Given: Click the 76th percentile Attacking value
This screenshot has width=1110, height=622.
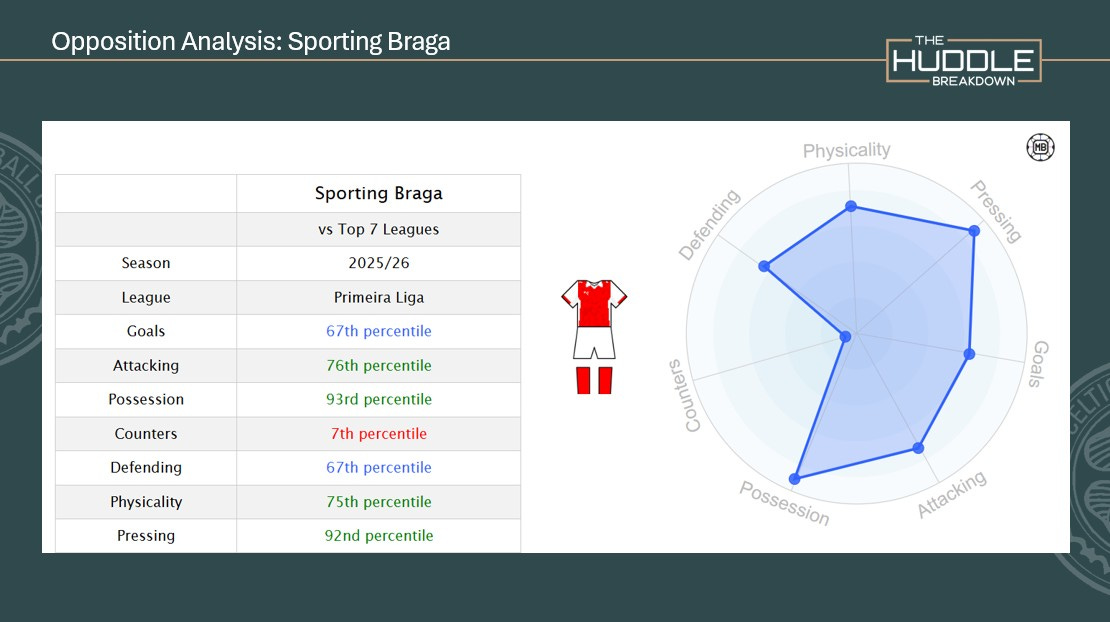Looking at the screenshot, I should 378,366.
